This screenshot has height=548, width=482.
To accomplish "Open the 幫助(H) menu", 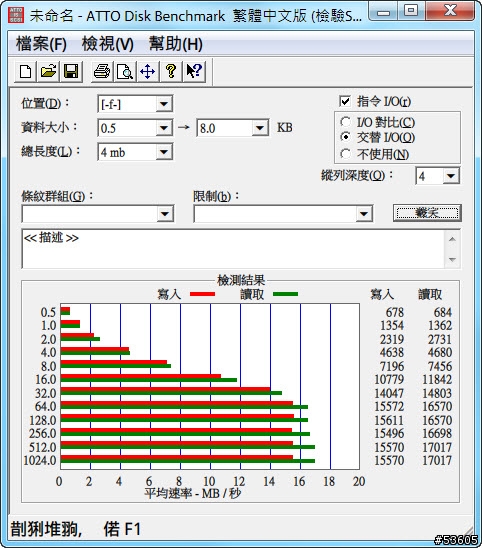I will click(176, 44).
